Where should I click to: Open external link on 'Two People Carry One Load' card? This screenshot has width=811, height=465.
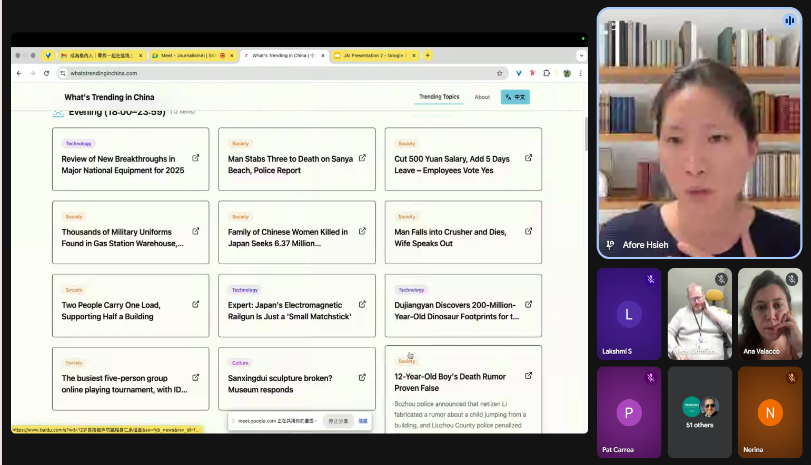coord(196,305)
